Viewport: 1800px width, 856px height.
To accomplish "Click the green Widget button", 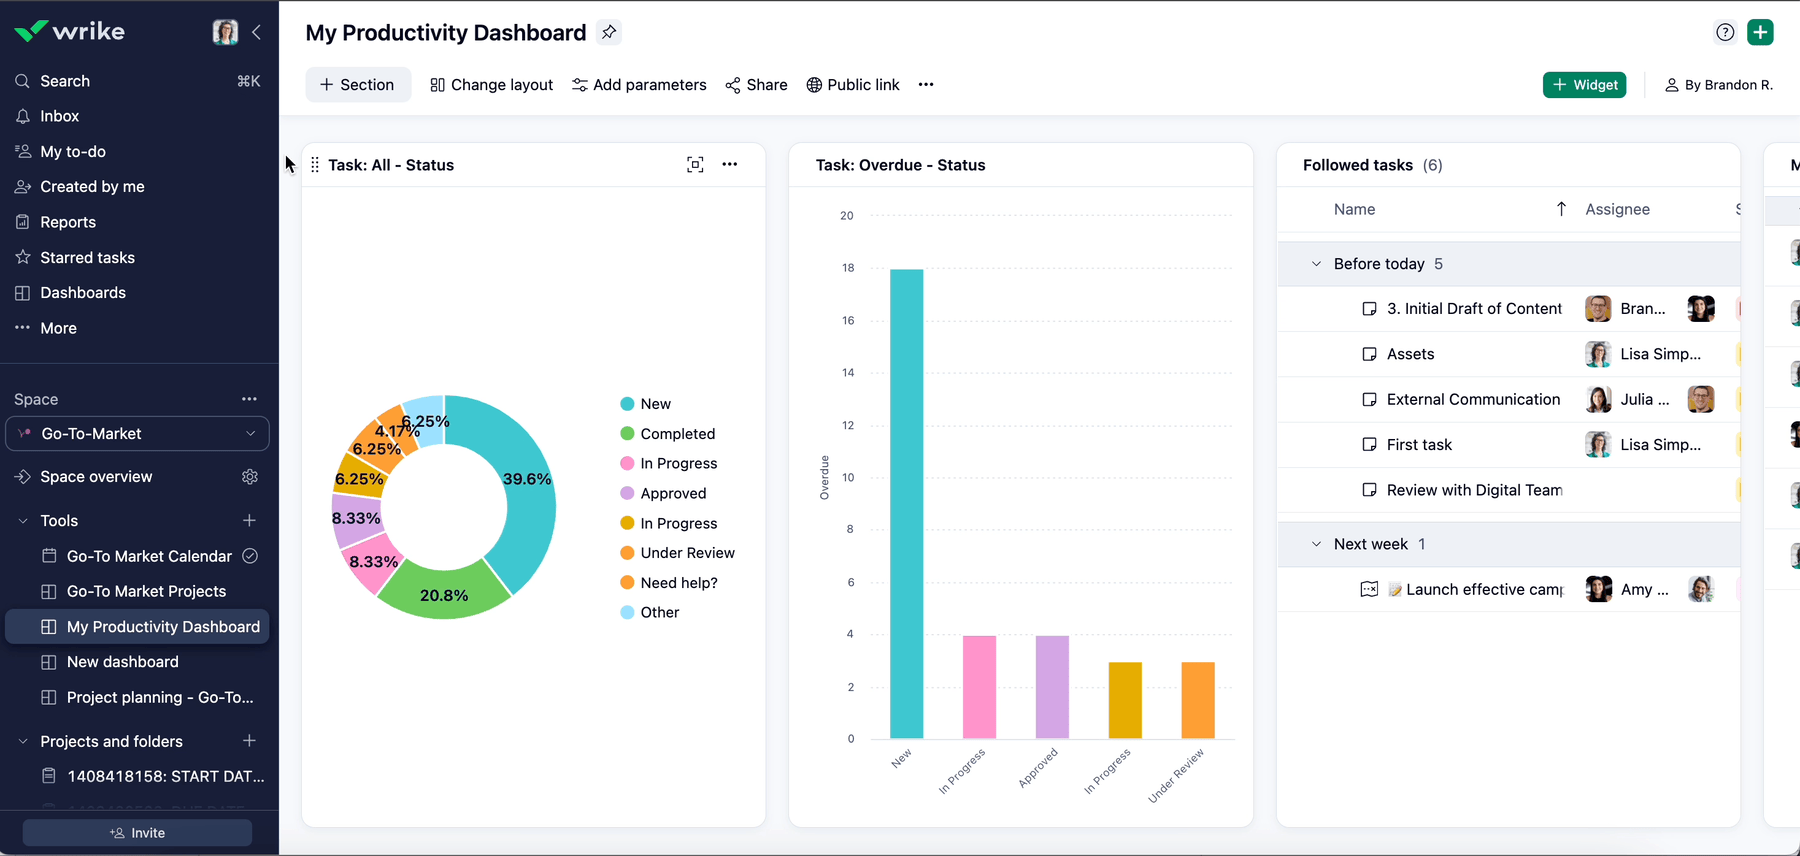I will pos(1584,85).
